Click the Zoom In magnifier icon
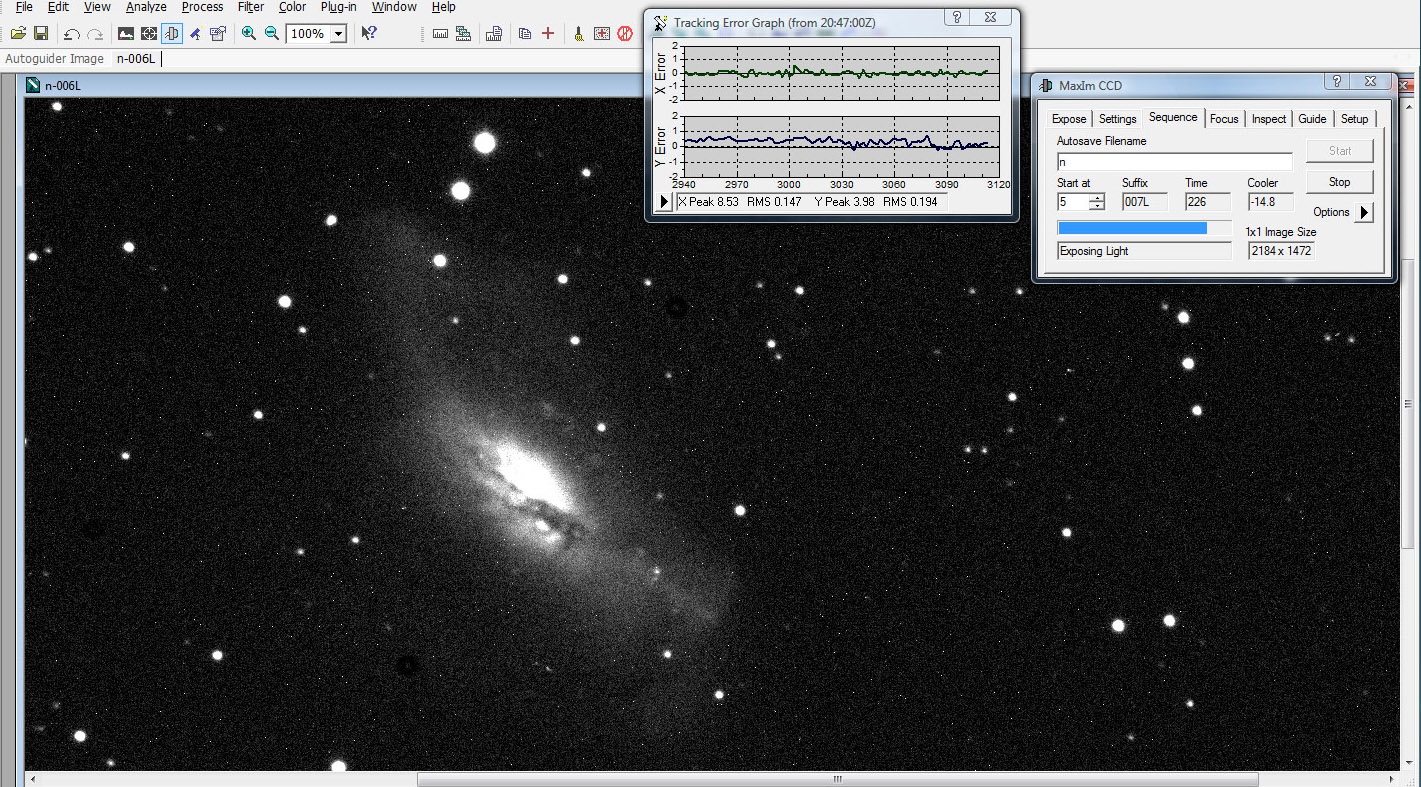Viewport: 1421px width, 787px height. click(249, 34)
